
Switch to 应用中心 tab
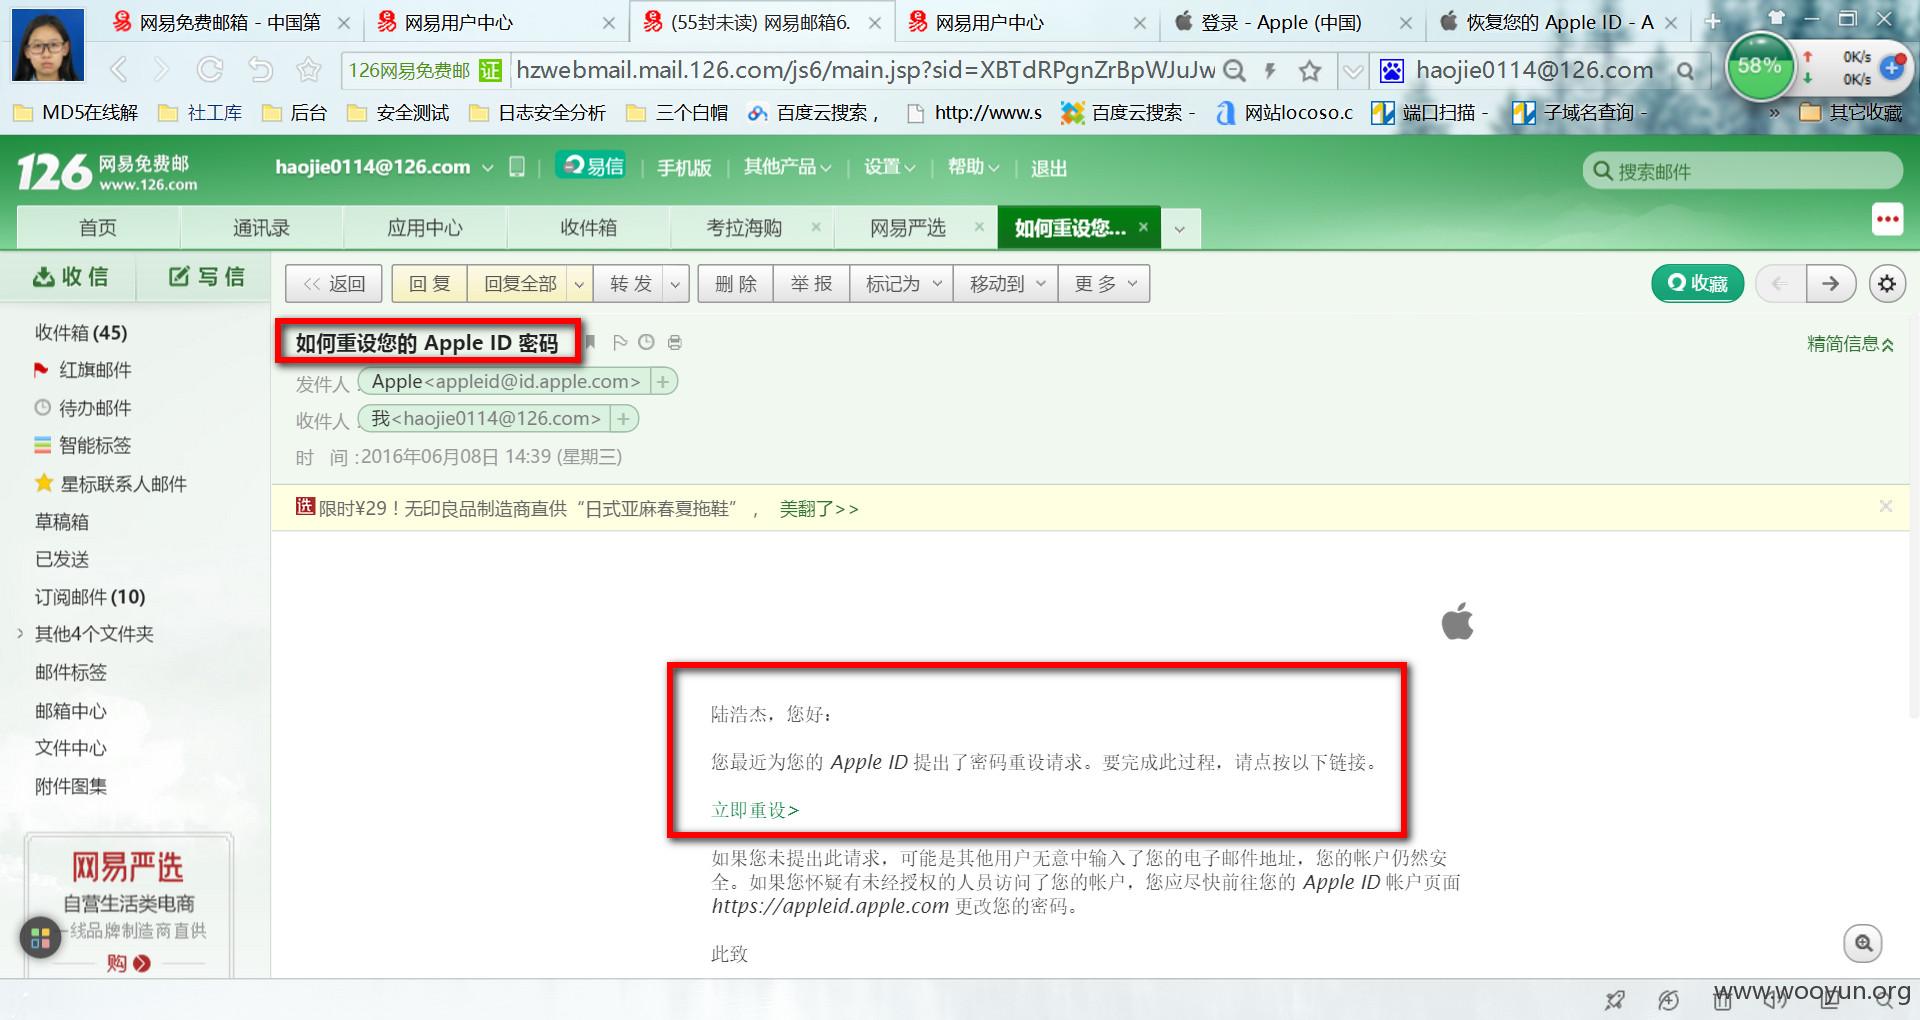point(424,228)
